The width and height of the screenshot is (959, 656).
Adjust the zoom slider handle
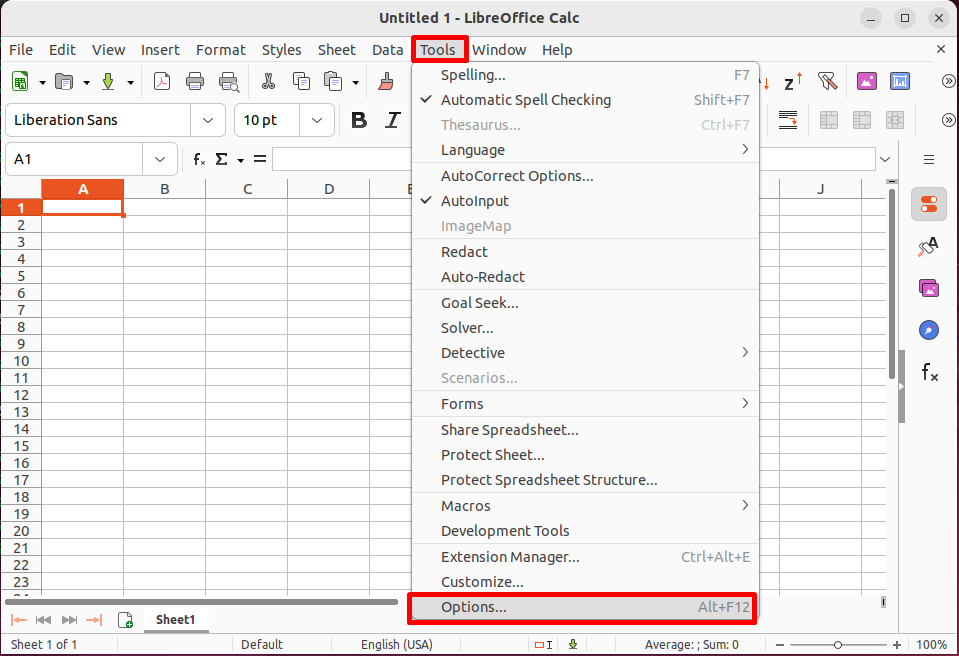pyautogui.click(x=838, y=644)
